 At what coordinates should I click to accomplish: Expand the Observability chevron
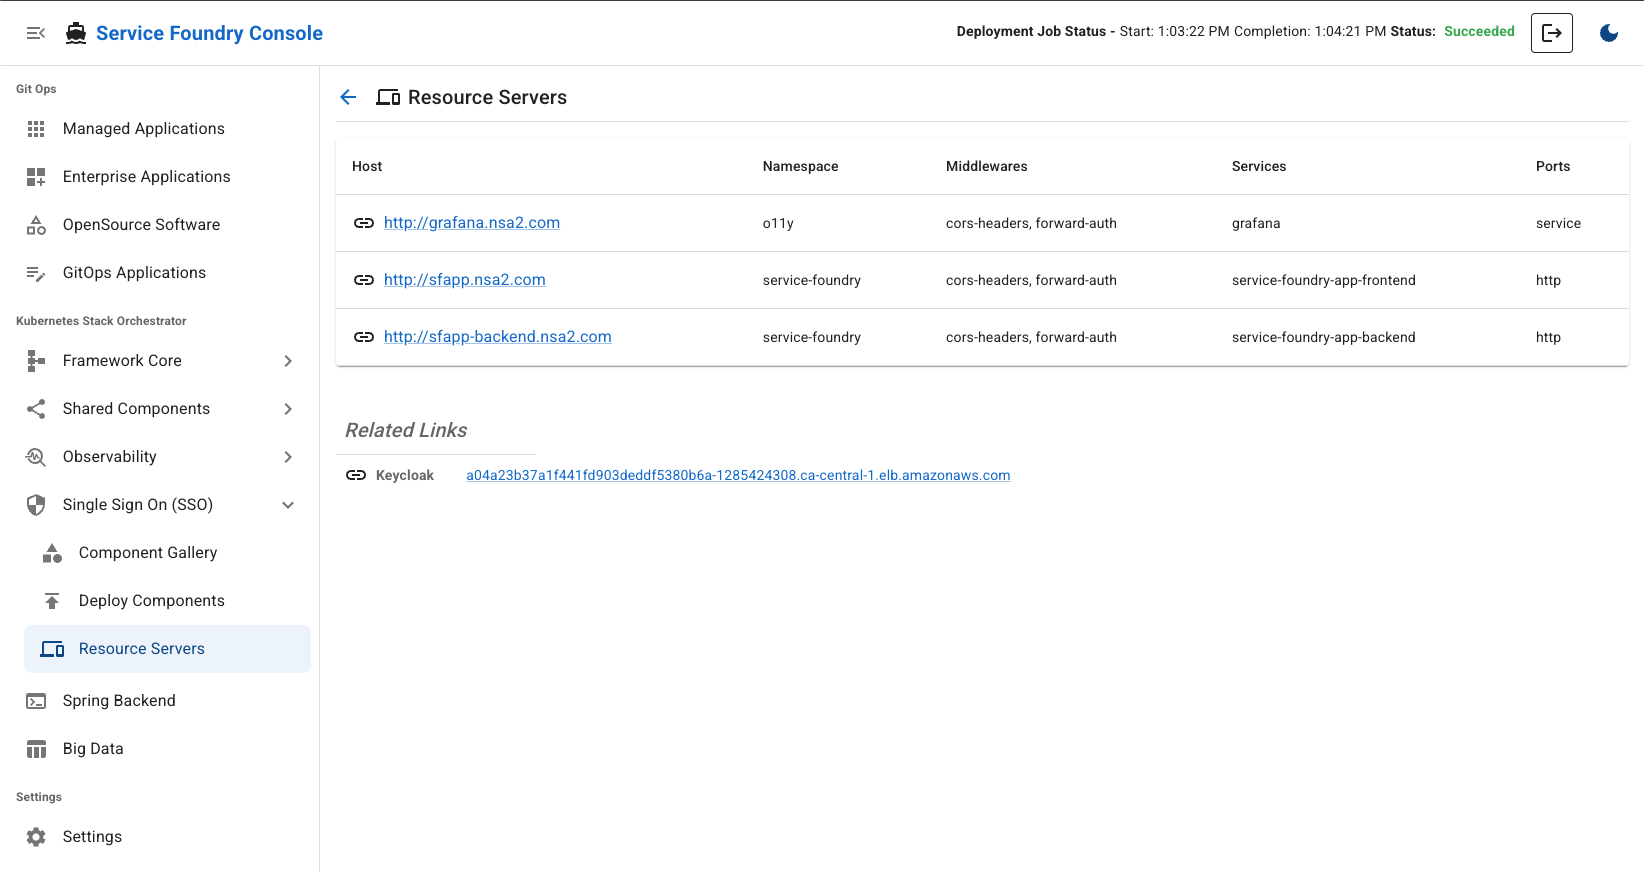click(x=288, y=457)
